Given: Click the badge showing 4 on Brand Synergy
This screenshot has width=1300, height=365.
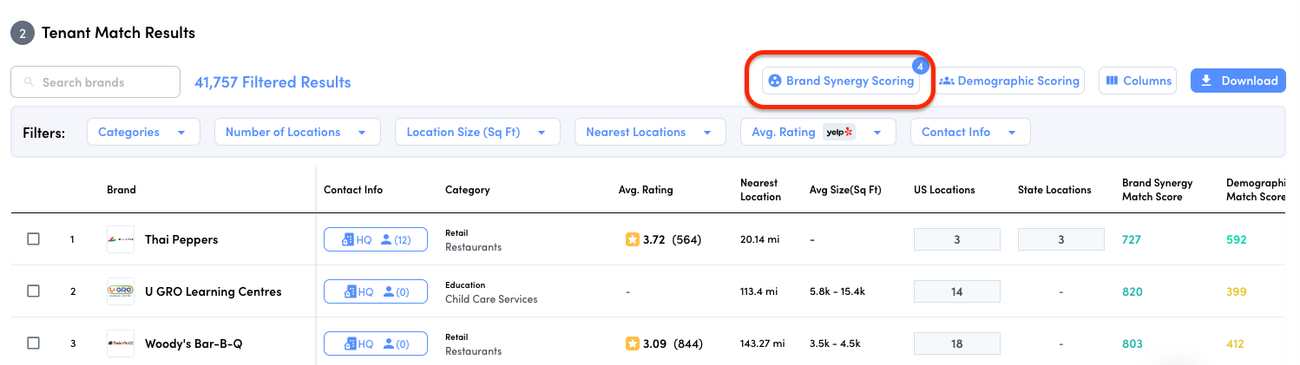Looking at the screenshot, I should 920,66.
